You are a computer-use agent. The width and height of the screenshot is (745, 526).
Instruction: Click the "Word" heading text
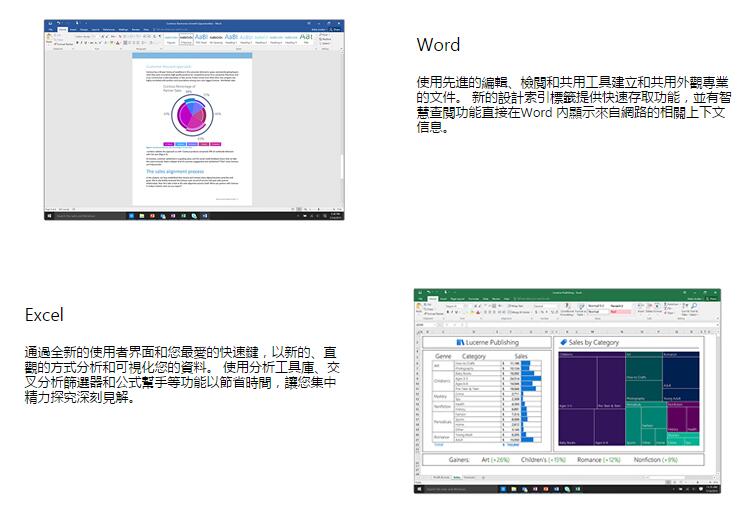(x=438, y=45)
